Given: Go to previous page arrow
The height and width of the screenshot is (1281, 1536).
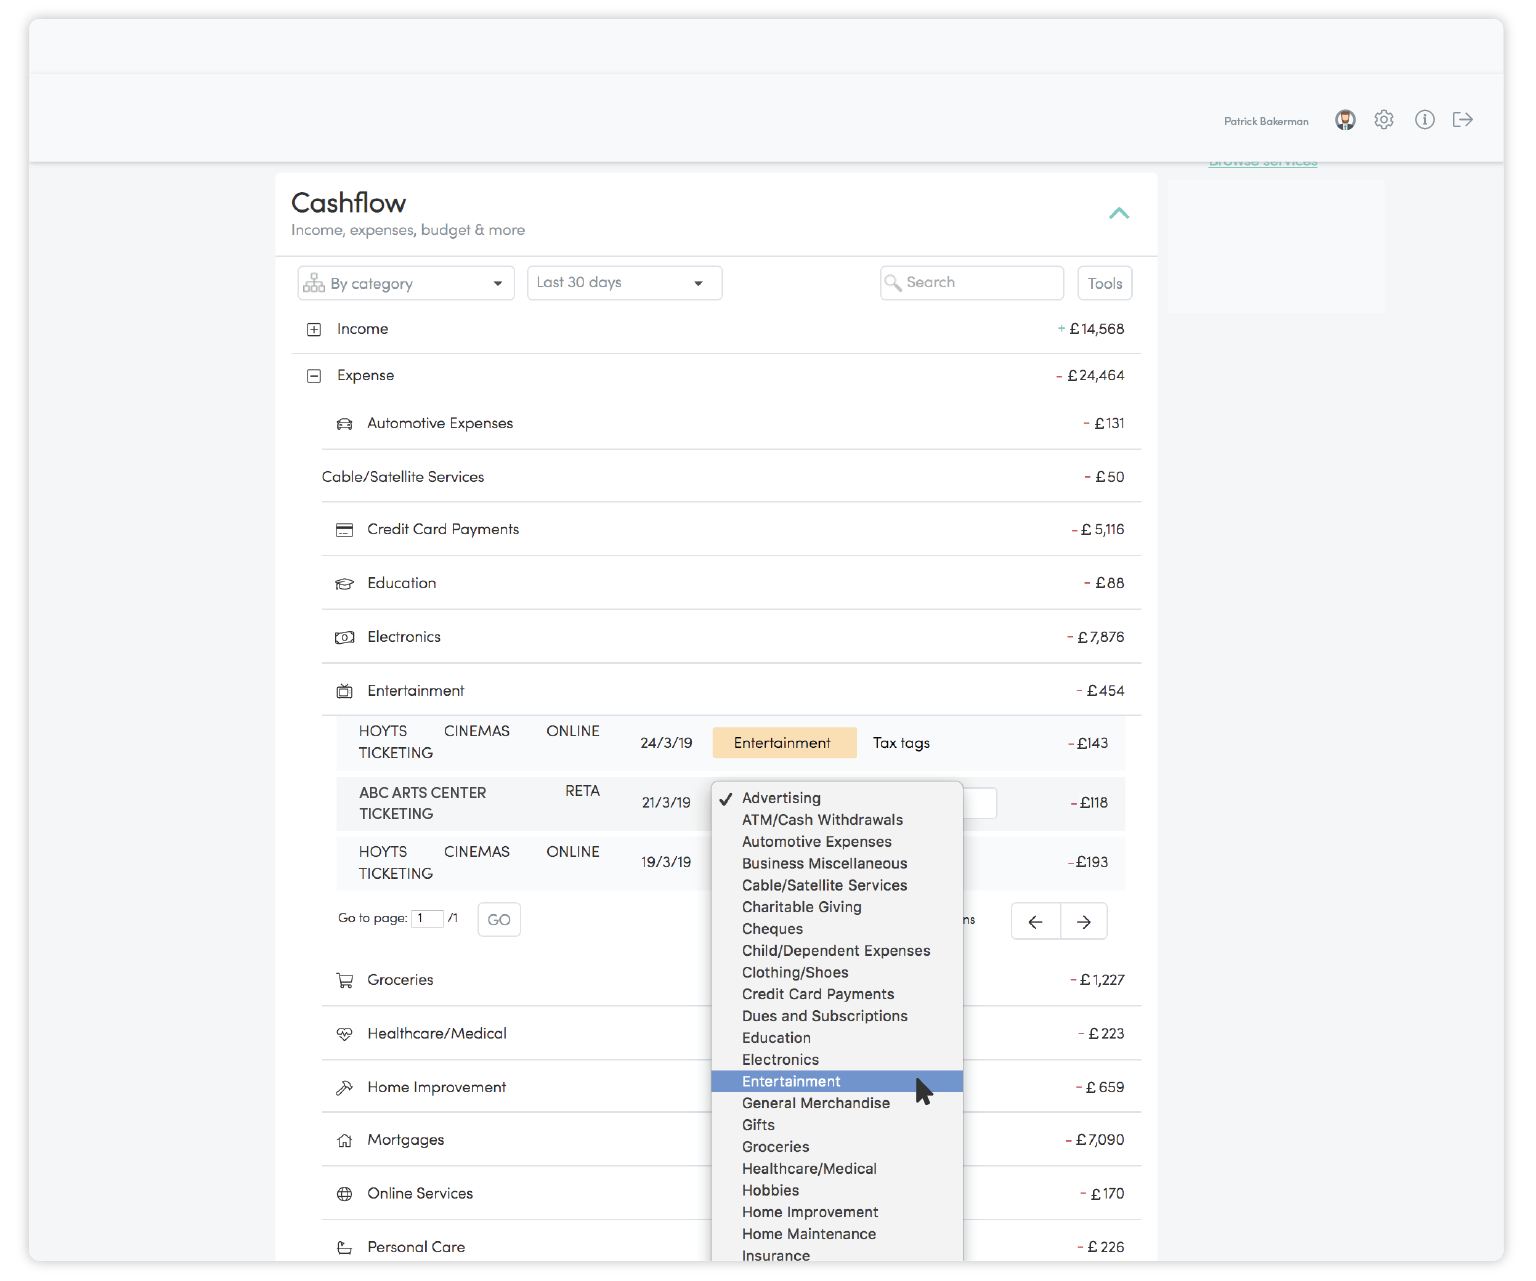Looking at the screenshot, I should click(1036, 922).
